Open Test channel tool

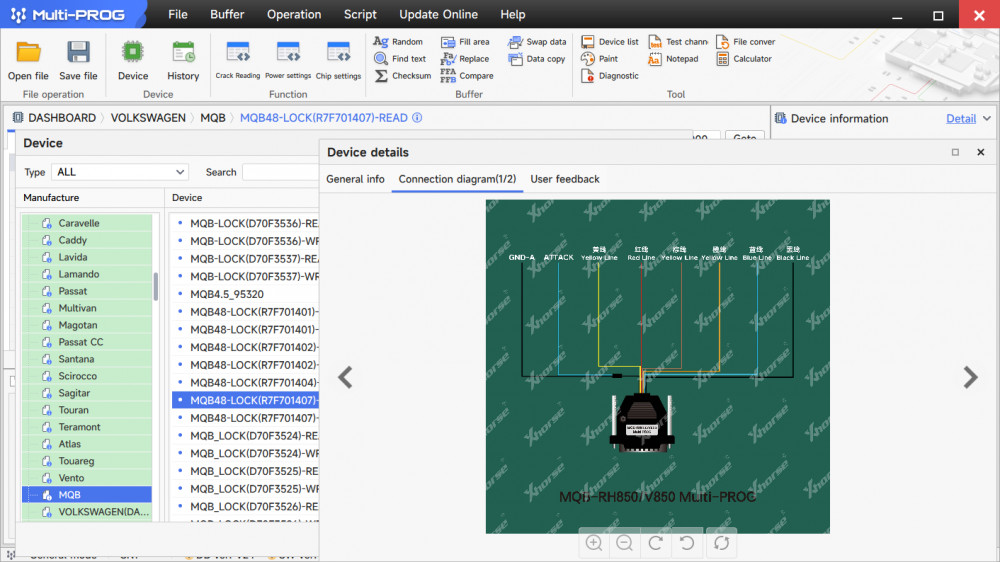[x=678, y=41]
